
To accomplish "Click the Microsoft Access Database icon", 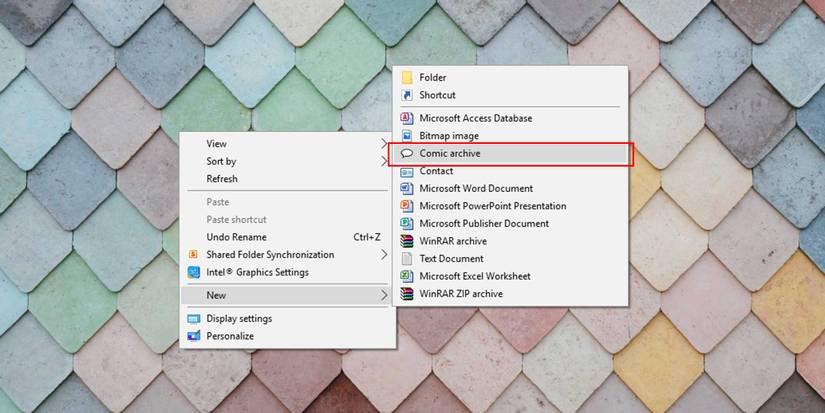I will pyautogui.click(x=407, y=118).
